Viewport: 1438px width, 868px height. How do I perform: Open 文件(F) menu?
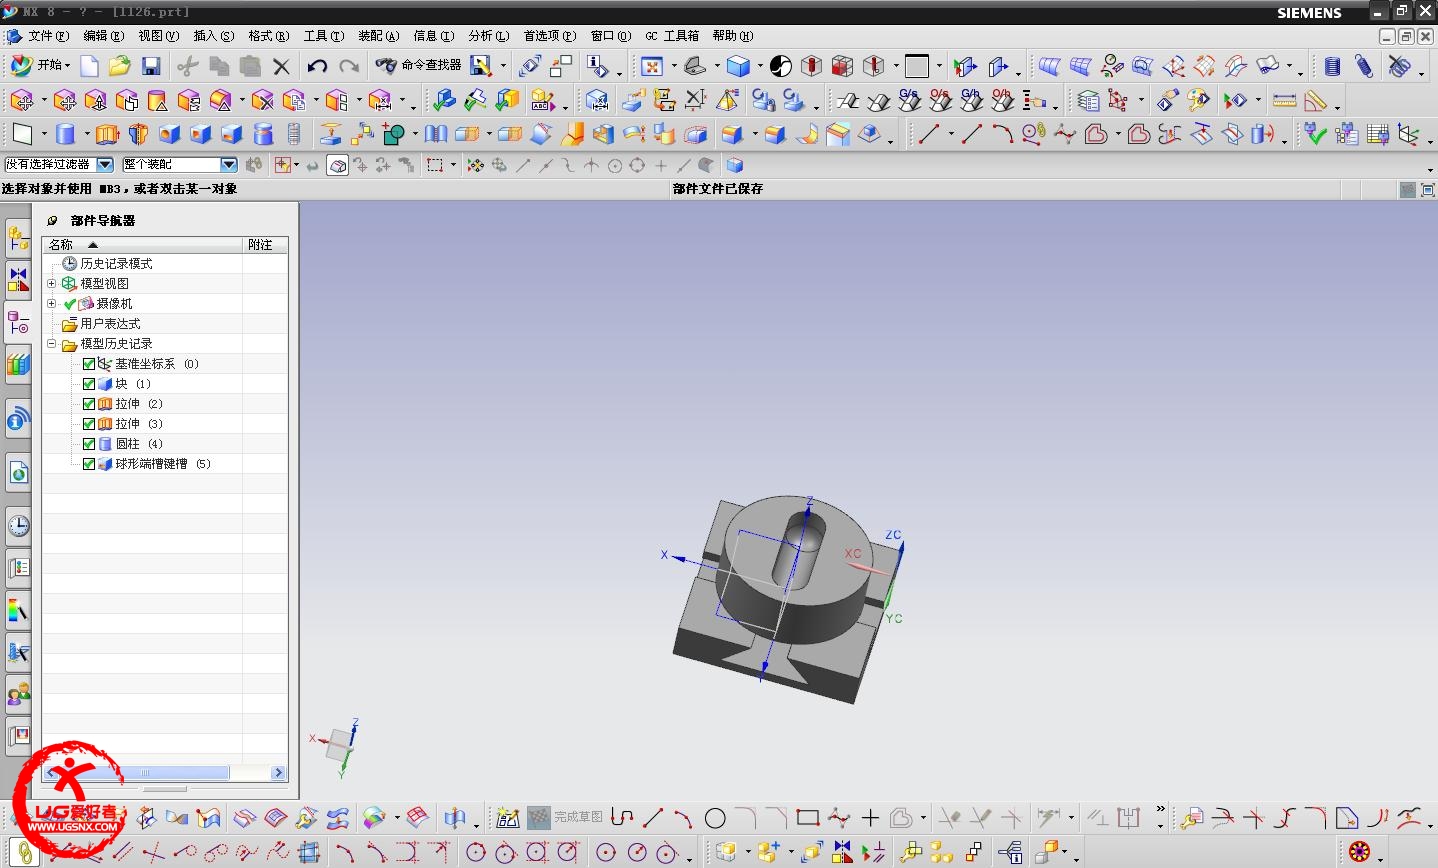click(49, 36)
